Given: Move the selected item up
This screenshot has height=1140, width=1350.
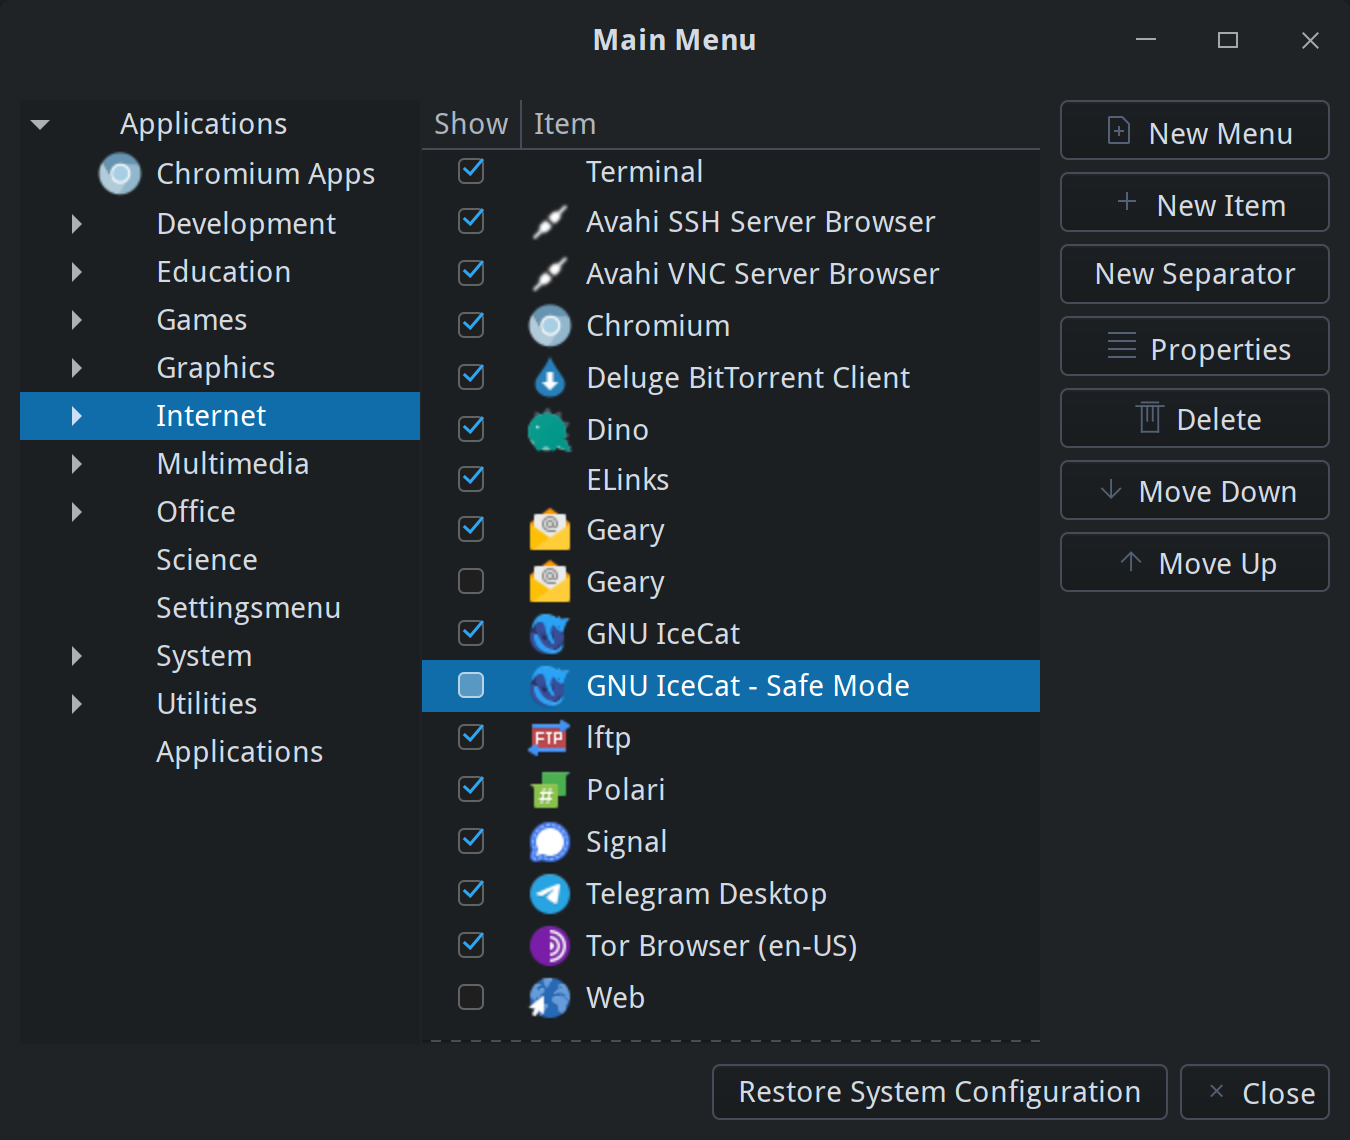Looking at the screenshot, I should point(1195,562).
